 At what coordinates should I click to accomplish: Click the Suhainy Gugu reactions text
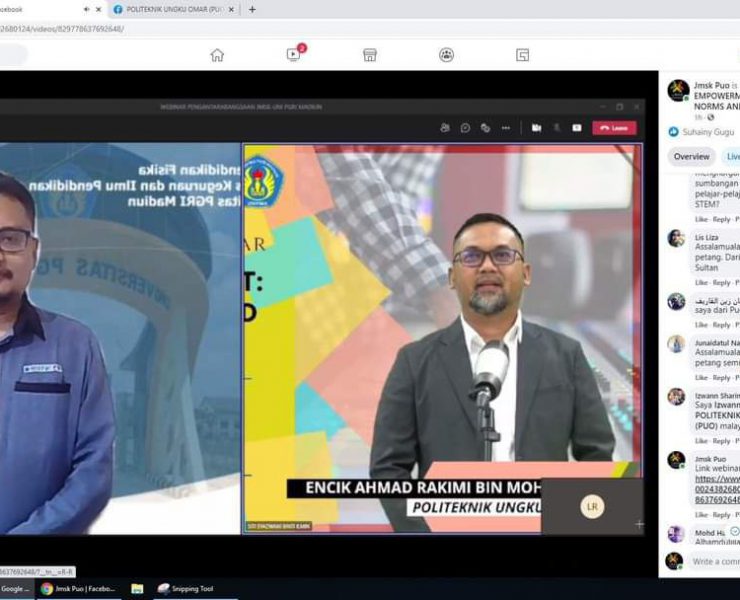click(x=708, y=132)
